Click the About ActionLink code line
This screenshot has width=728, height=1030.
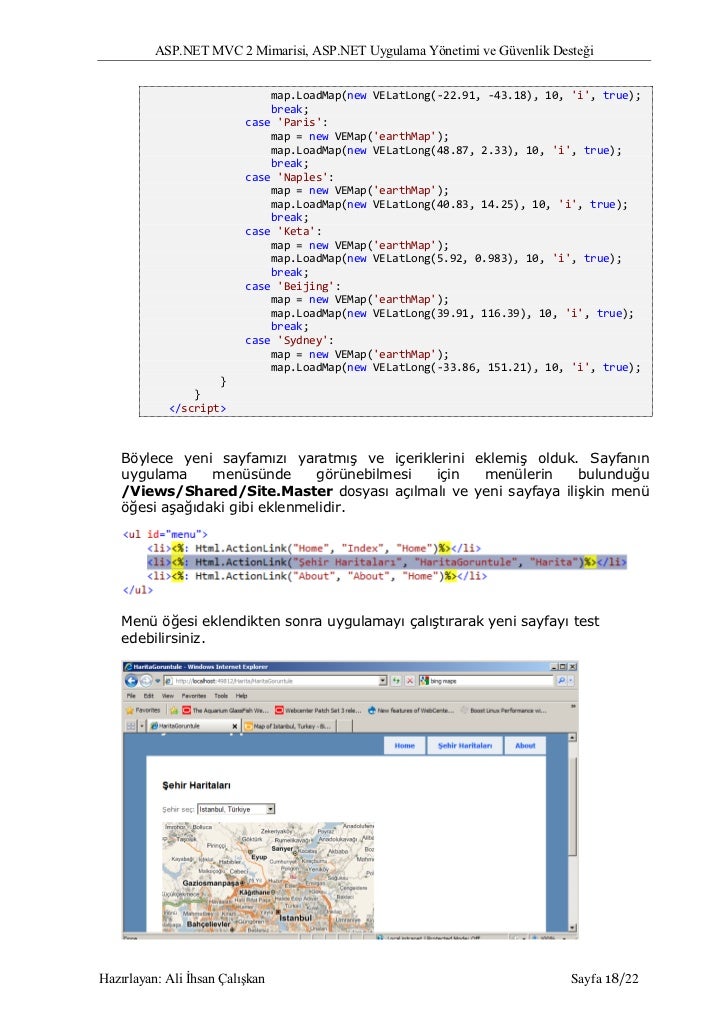[317, 576]
